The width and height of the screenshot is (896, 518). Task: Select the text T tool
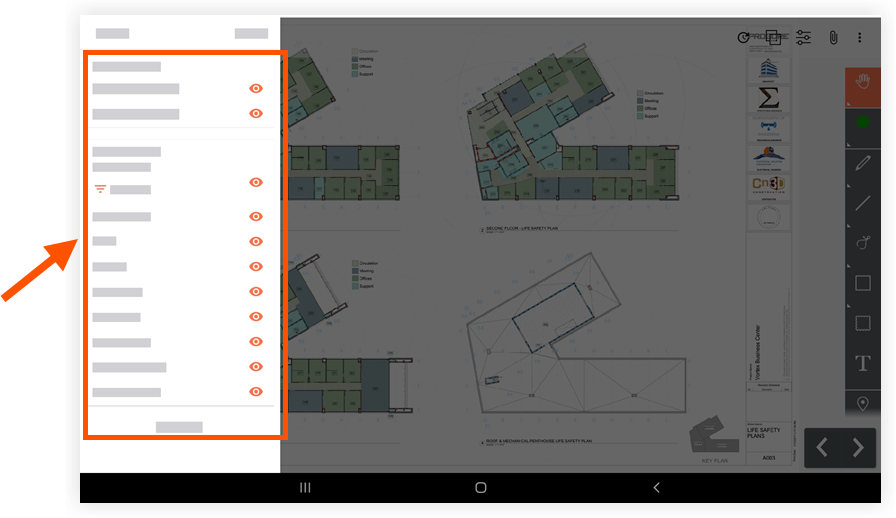click(863, 363)
